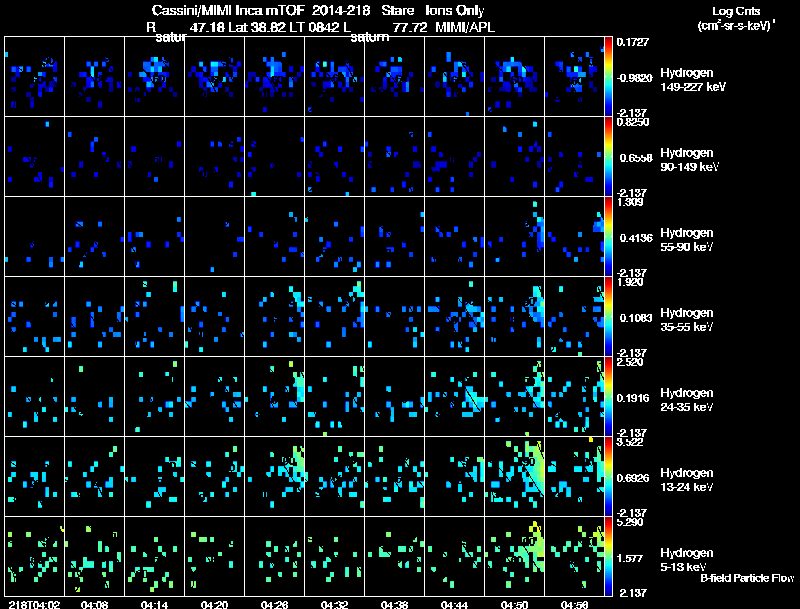Click the Hydrogen 5-13 keV row label

pos(687,560)
